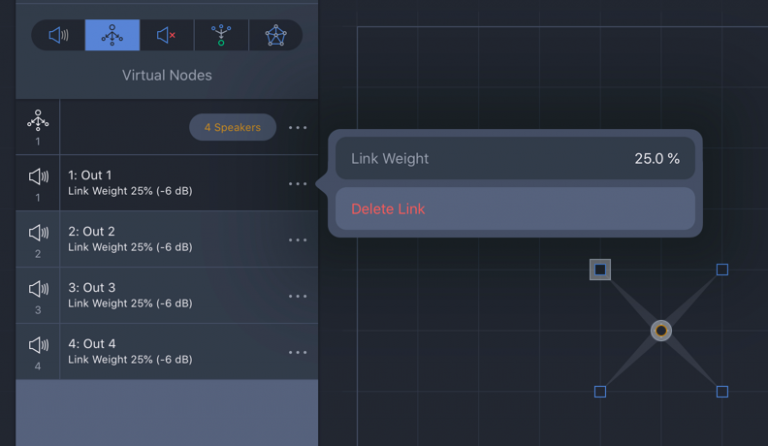The height and width of the screenshot is (446, 768).
Task: Click the Link Weight 25.0 % field
Action: 515,159
